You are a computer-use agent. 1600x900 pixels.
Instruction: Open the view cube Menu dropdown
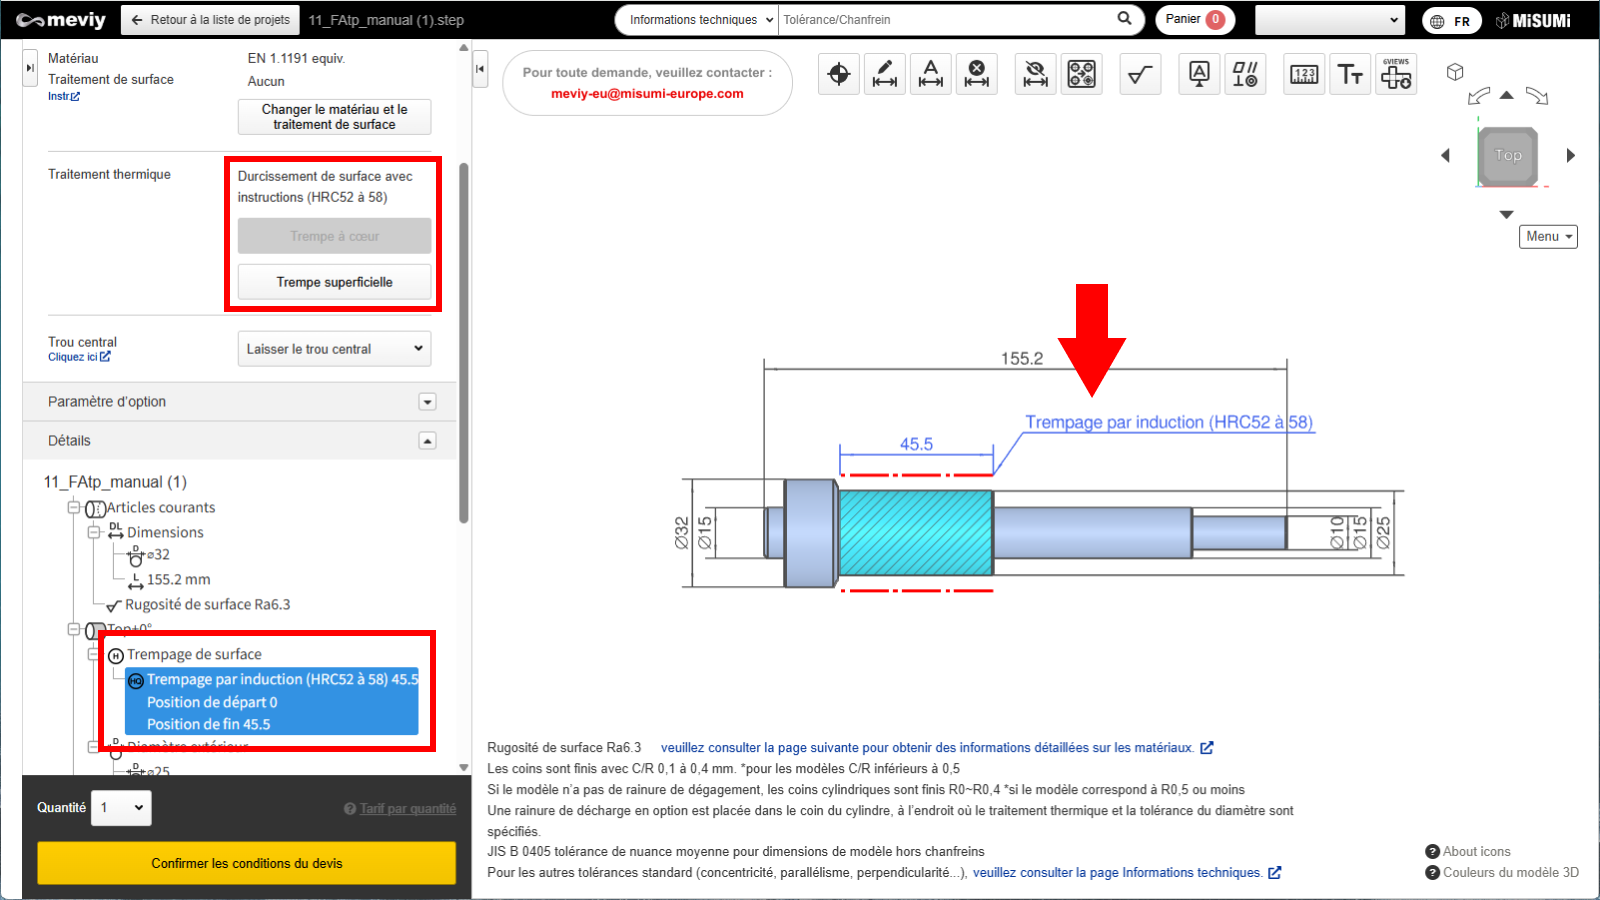click(1548, 237)
